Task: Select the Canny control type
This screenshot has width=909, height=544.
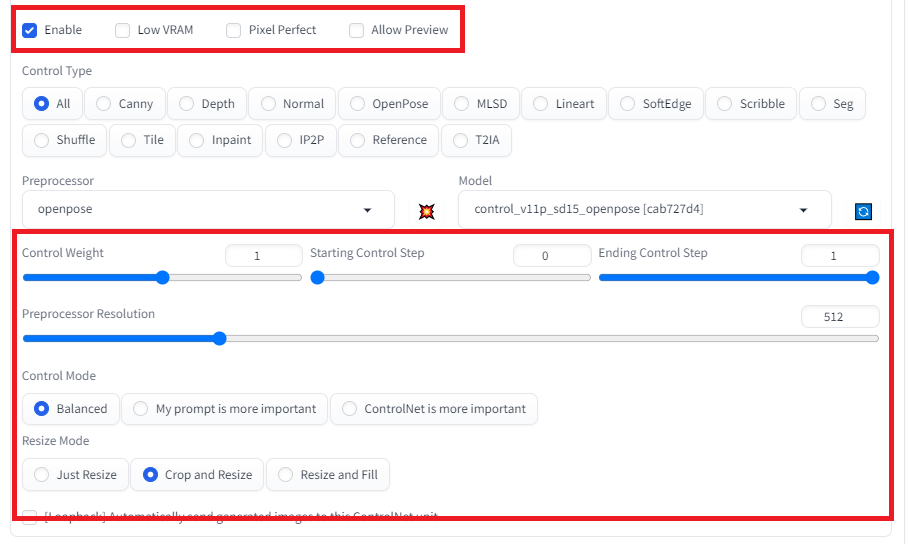Action: 124,103
